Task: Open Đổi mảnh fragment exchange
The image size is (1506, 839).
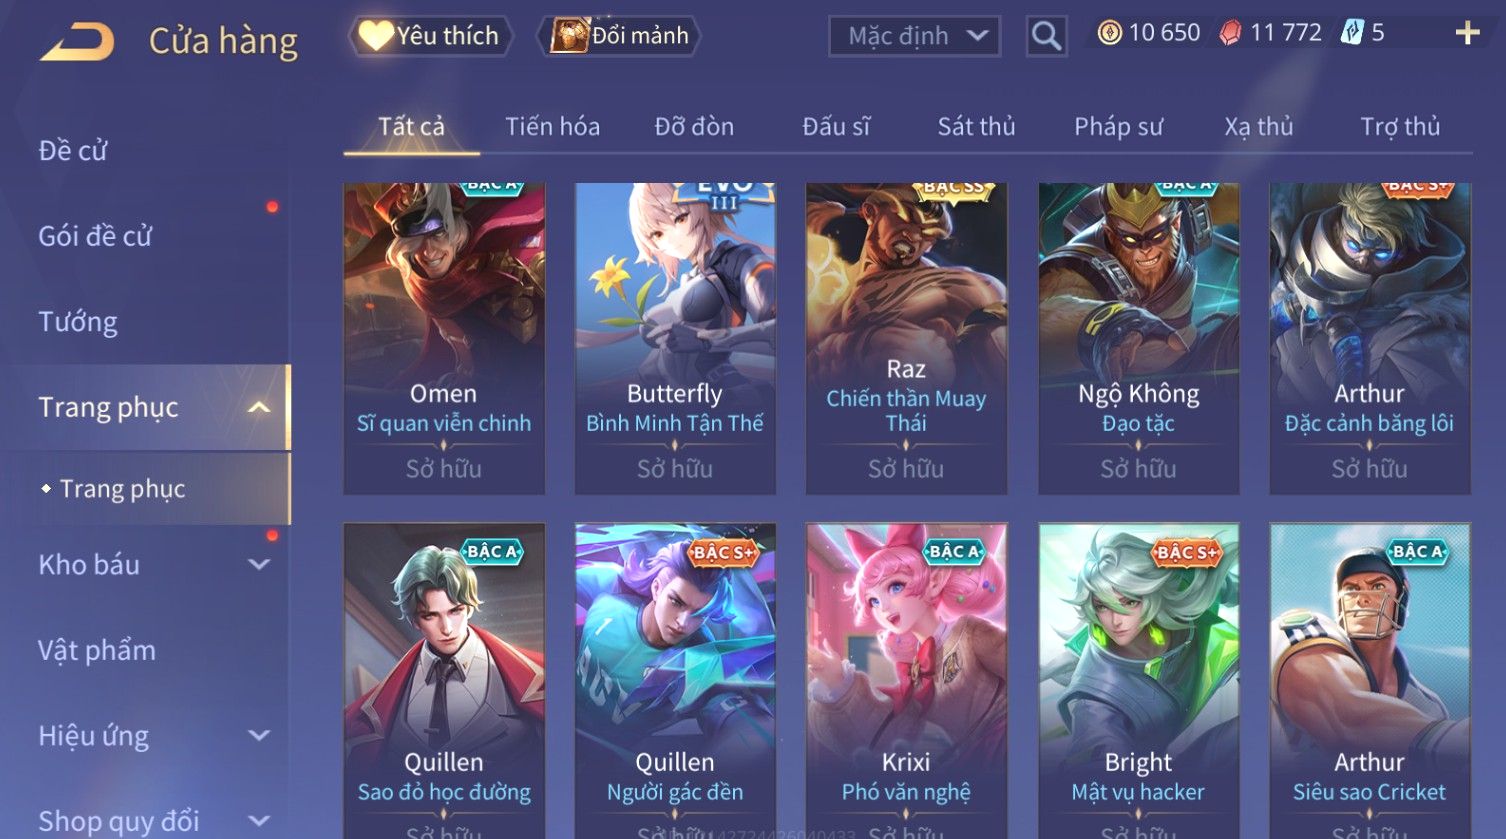Action: (620, 36)
